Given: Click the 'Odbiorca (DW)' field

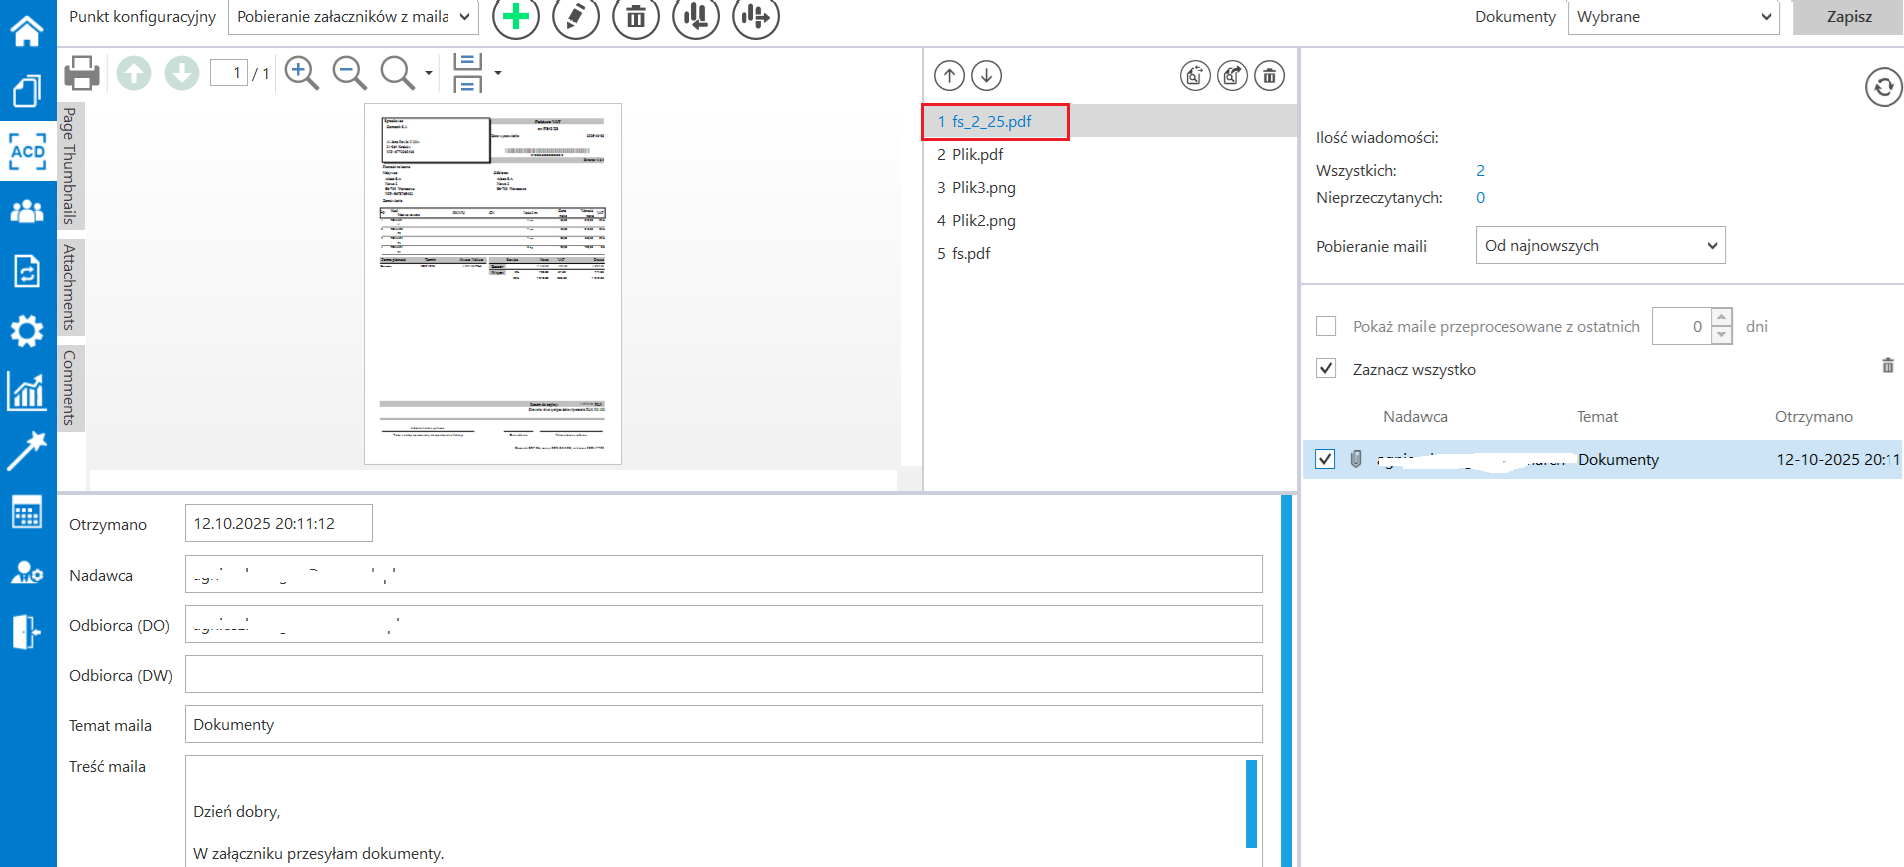Looking at the screenshot, I should click(x=724, y=674).
